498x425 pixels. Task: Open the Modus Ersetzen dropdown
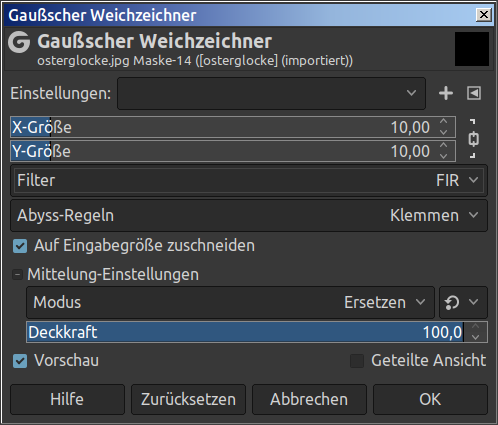230,302
